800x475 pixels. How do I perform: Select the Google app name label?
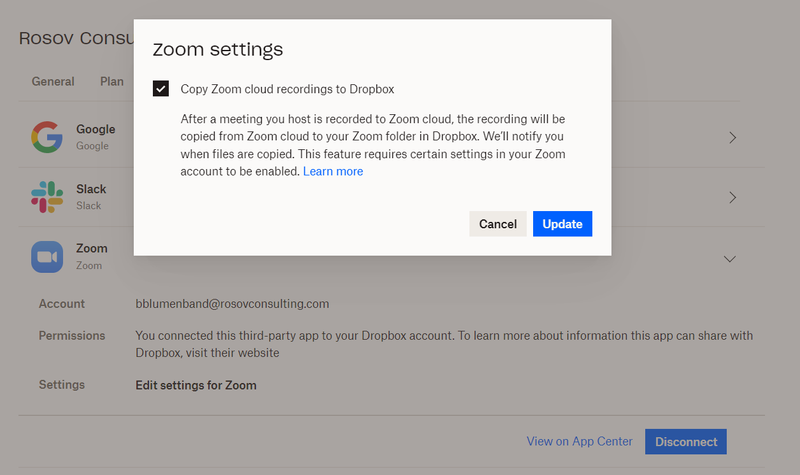click(x=95, y=129)
